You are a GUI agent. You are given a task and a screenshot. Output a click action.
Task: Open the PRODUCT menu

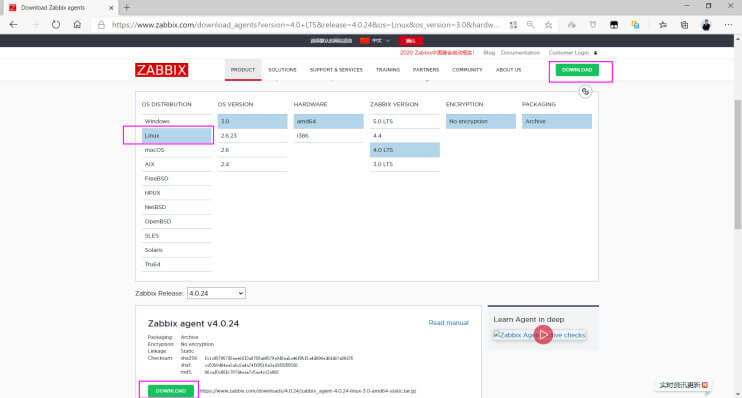[243, 70]
